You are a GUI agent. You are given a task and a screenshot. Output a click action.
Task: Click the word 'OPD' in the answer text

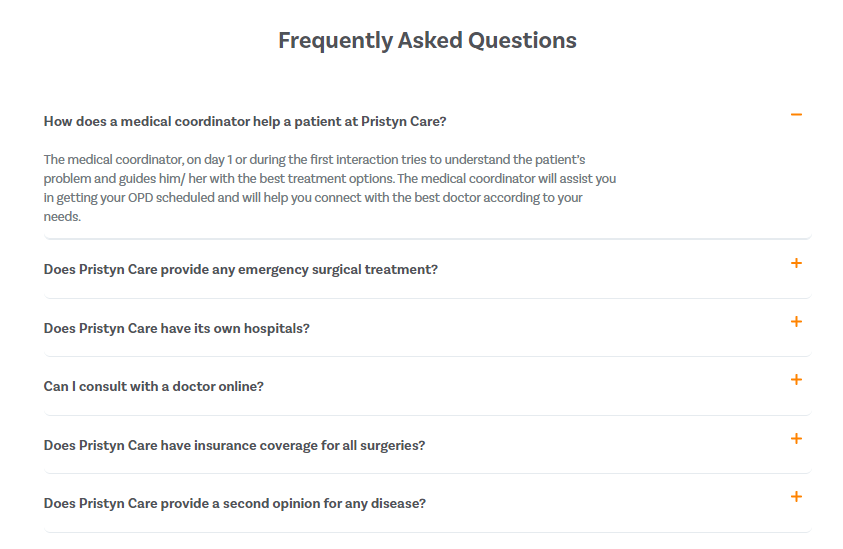click(x=140, y=198)
